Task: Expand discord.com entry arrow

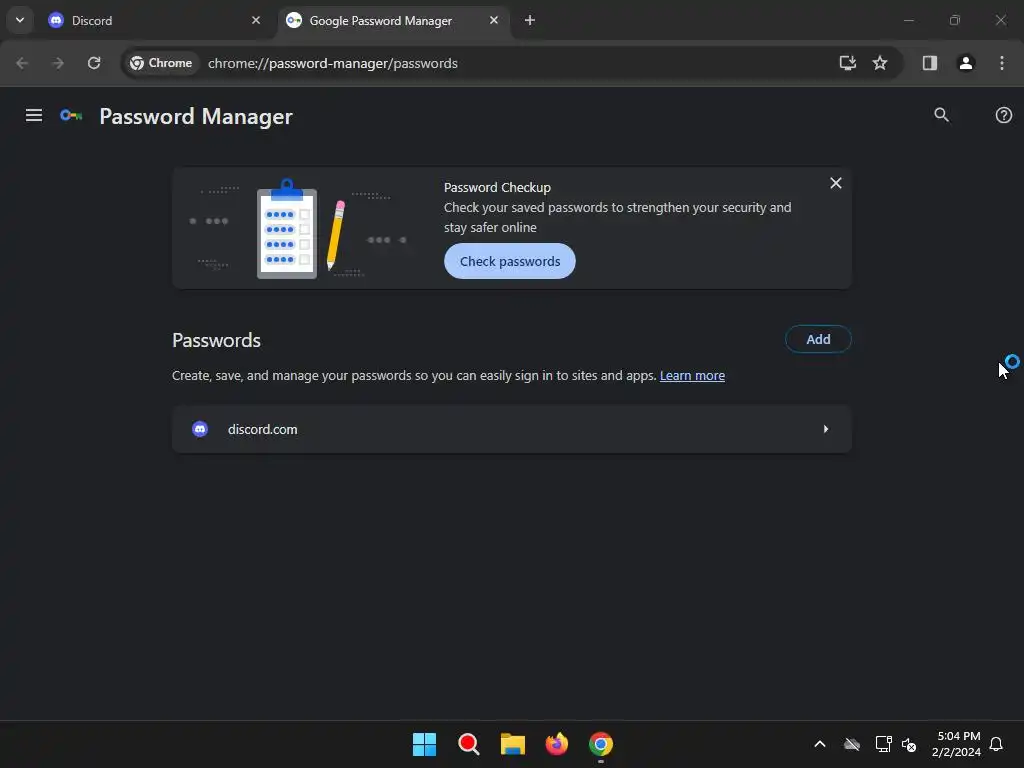Action: point(825,429)
